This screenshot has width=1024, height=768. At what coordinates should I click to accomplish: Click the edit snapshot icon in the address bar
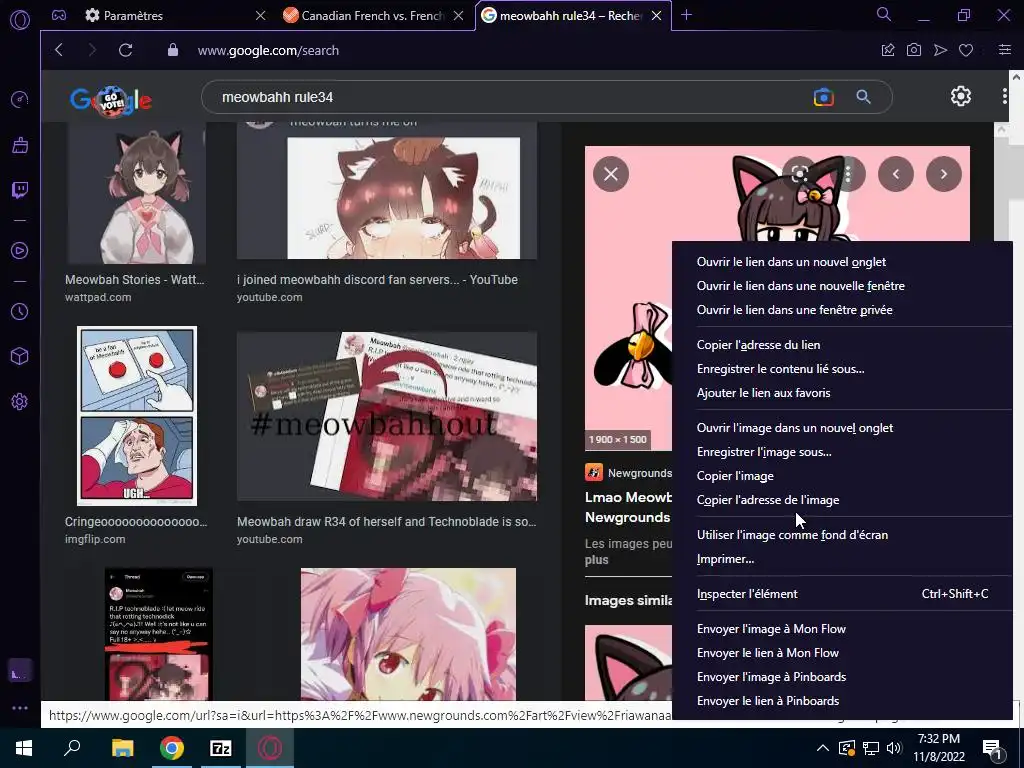(888, 50)
